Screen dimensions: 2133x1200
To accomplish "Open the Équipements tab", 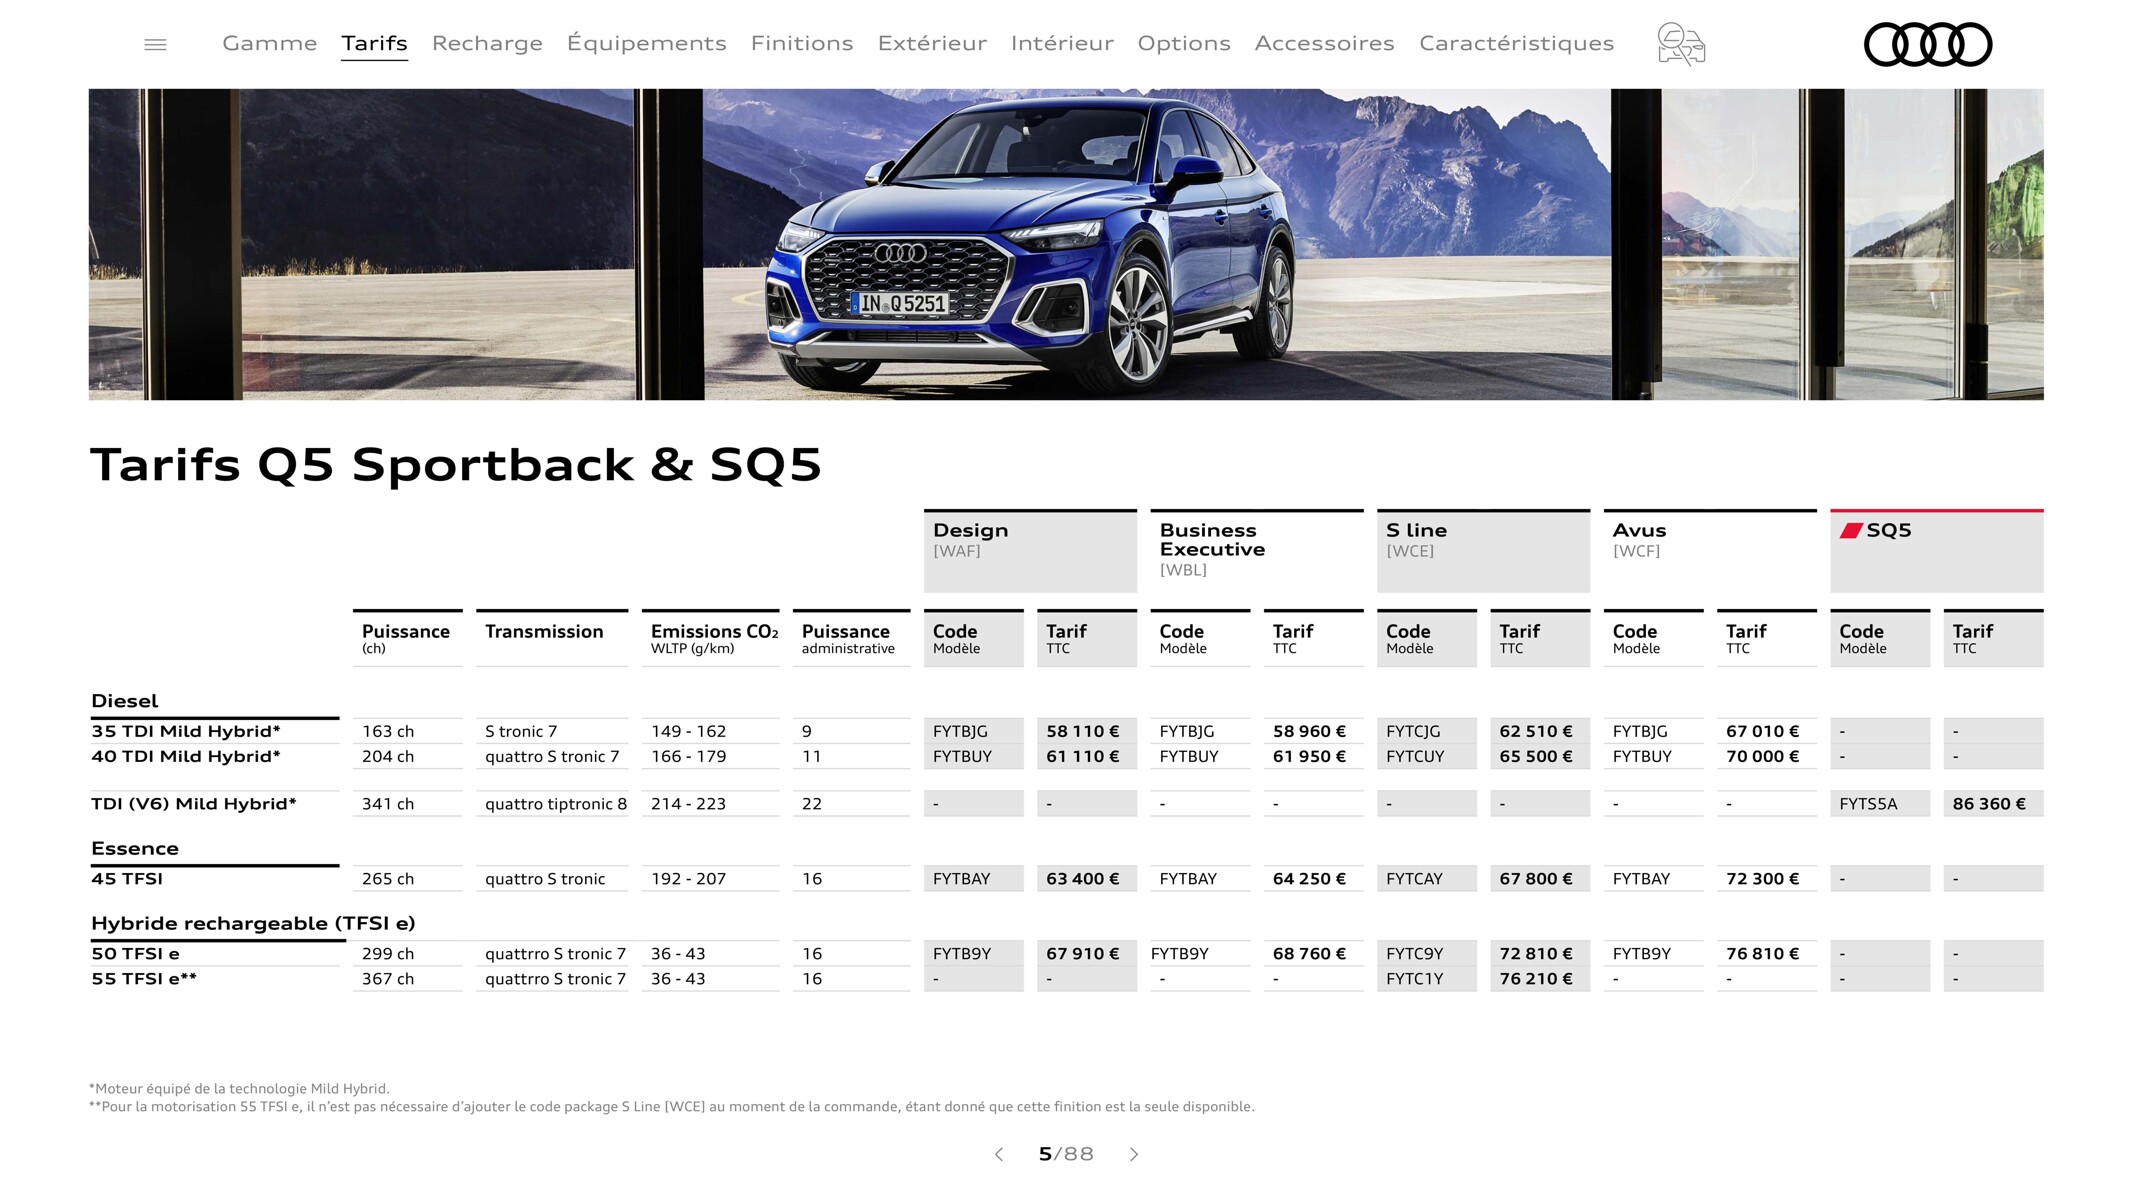I will [x=647, y=43].
